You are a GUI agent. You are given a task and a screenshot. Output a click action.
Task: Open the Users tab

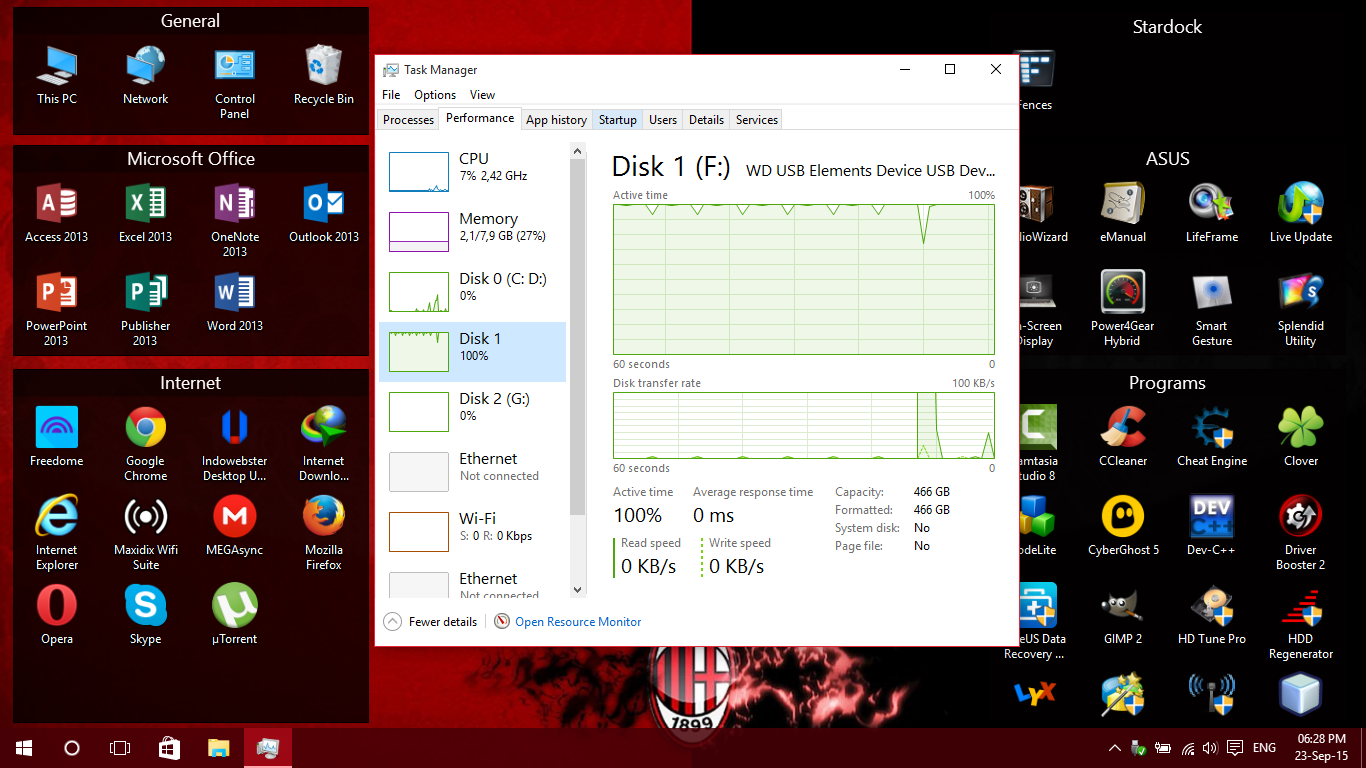coord(663,120)
